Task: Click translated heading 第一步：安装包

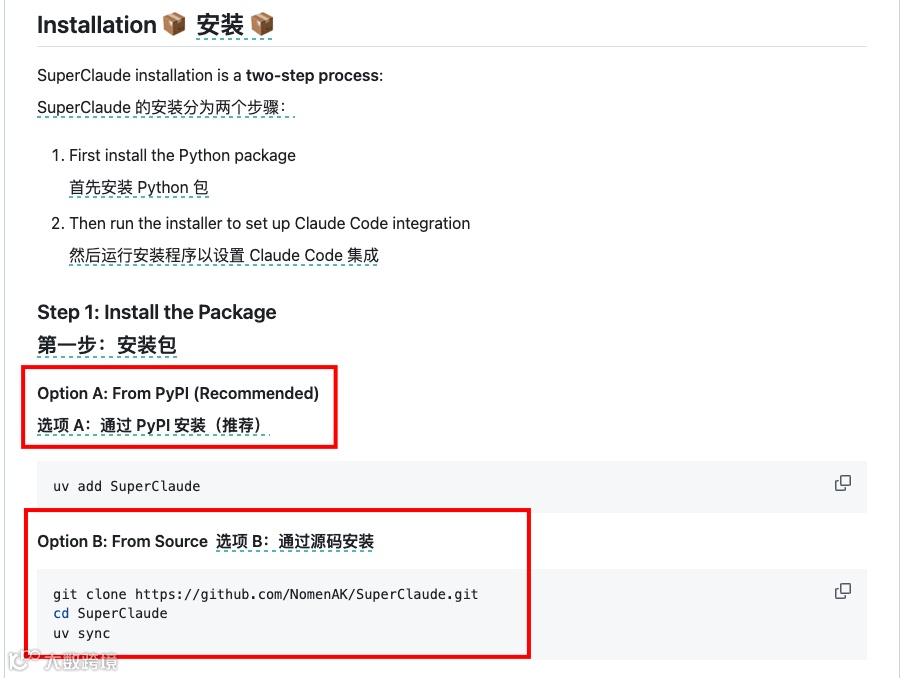Action: pos(107,345)
